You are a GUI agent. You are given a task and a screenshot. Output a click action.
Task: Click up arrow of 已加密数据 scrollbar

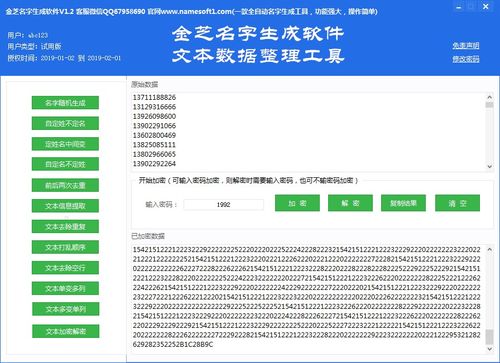(x=489, y=249)
